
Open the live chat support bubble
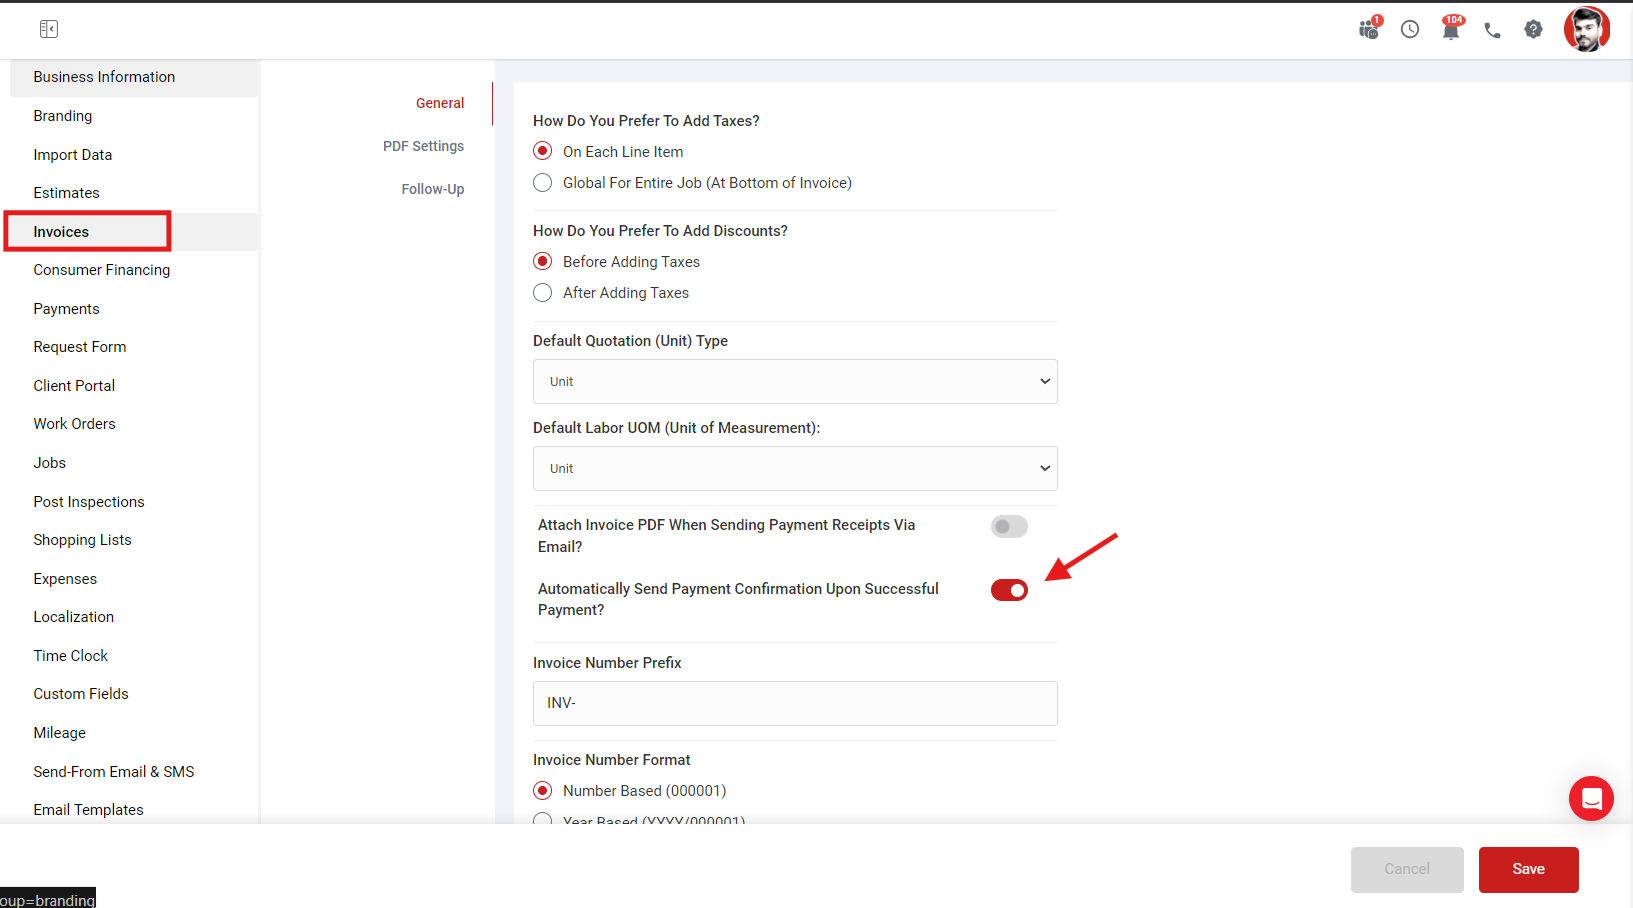tap(1591, 799)
